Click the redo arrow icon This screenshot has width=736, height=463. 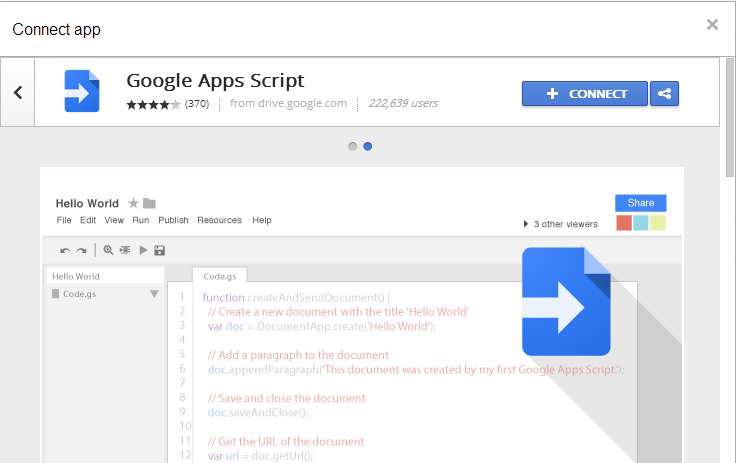[x=82, y=251]
